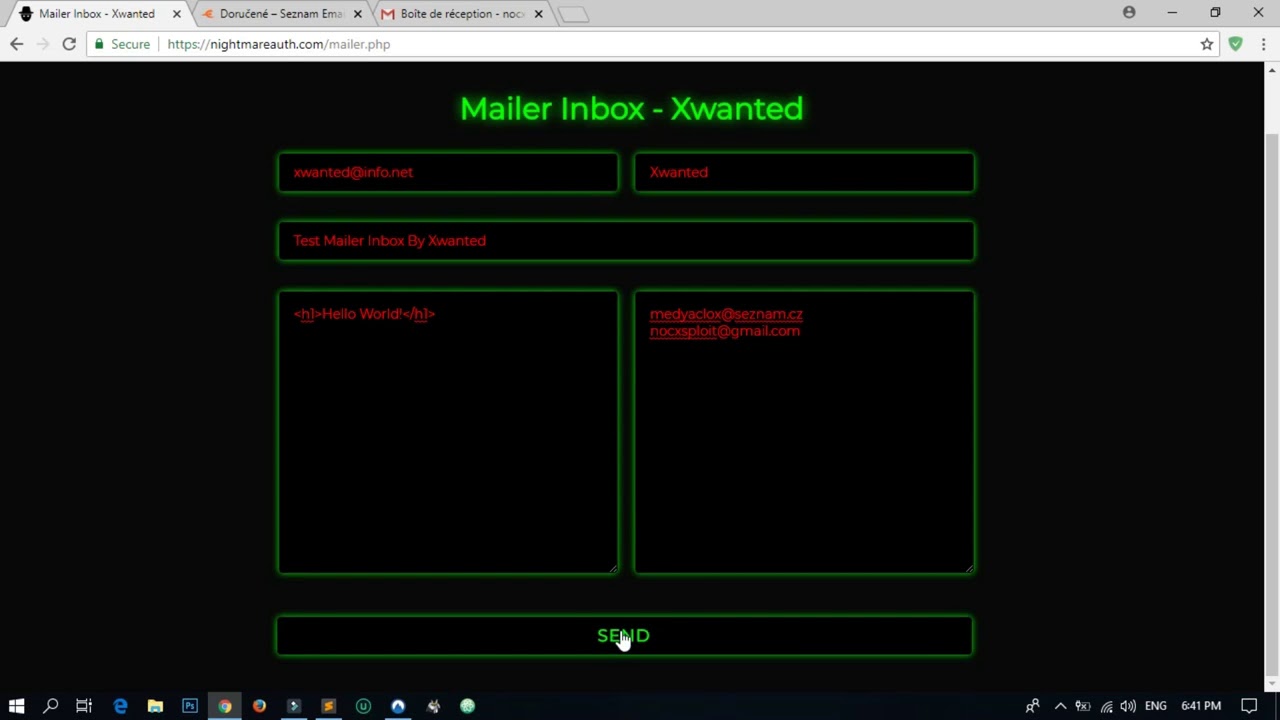This screenshot has width=1280, height=720.
Task: Open the Chrome three-dot menu
Action: click(1264, 44)
